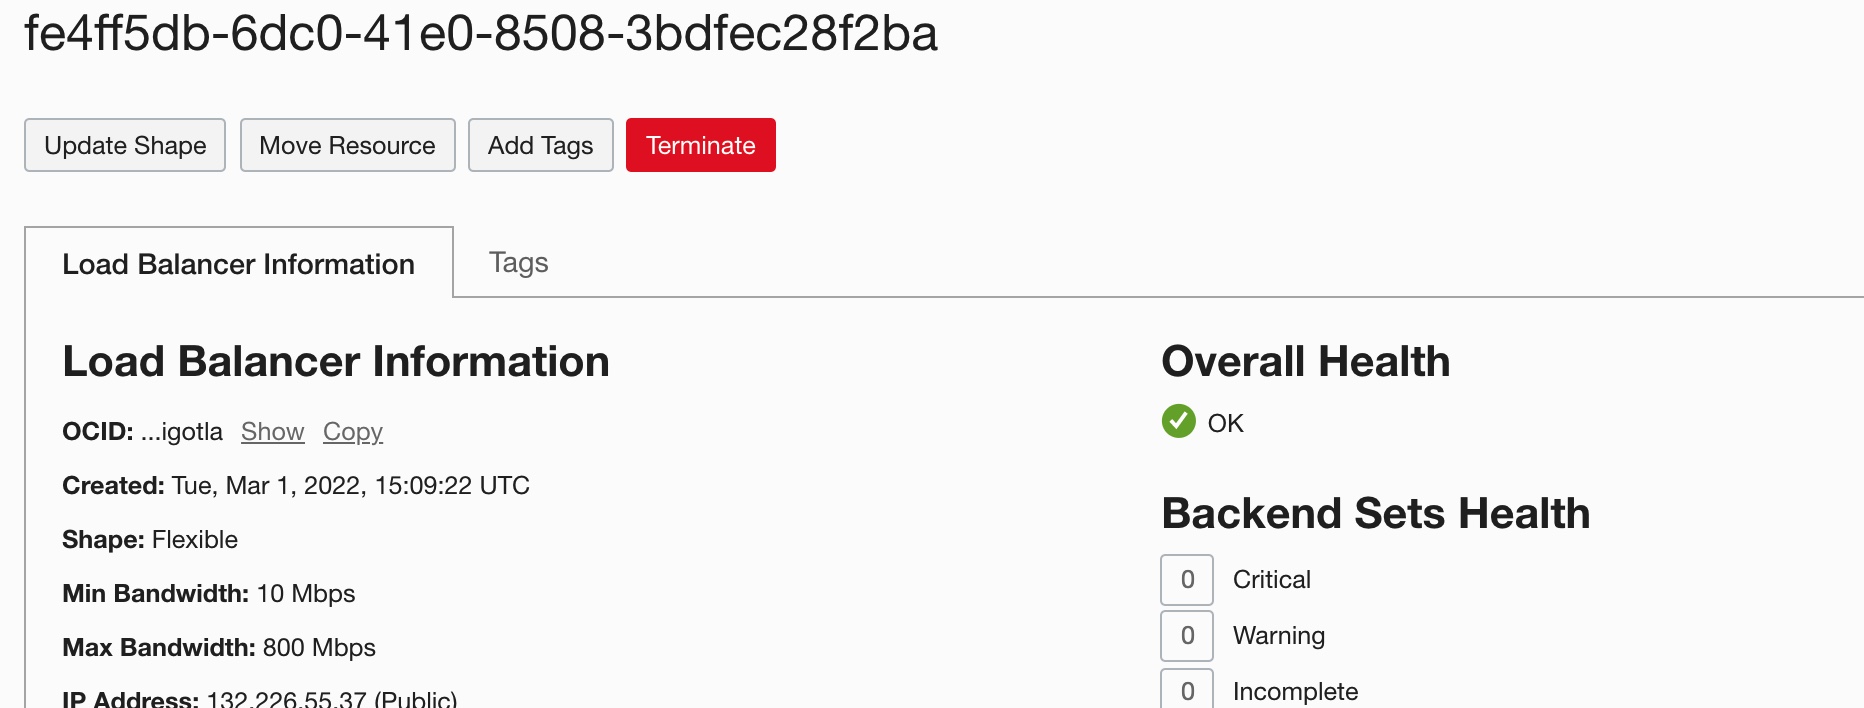
Task: Click the Shape value Flexible
Action: pyautogui.click(x=194, y=539)
